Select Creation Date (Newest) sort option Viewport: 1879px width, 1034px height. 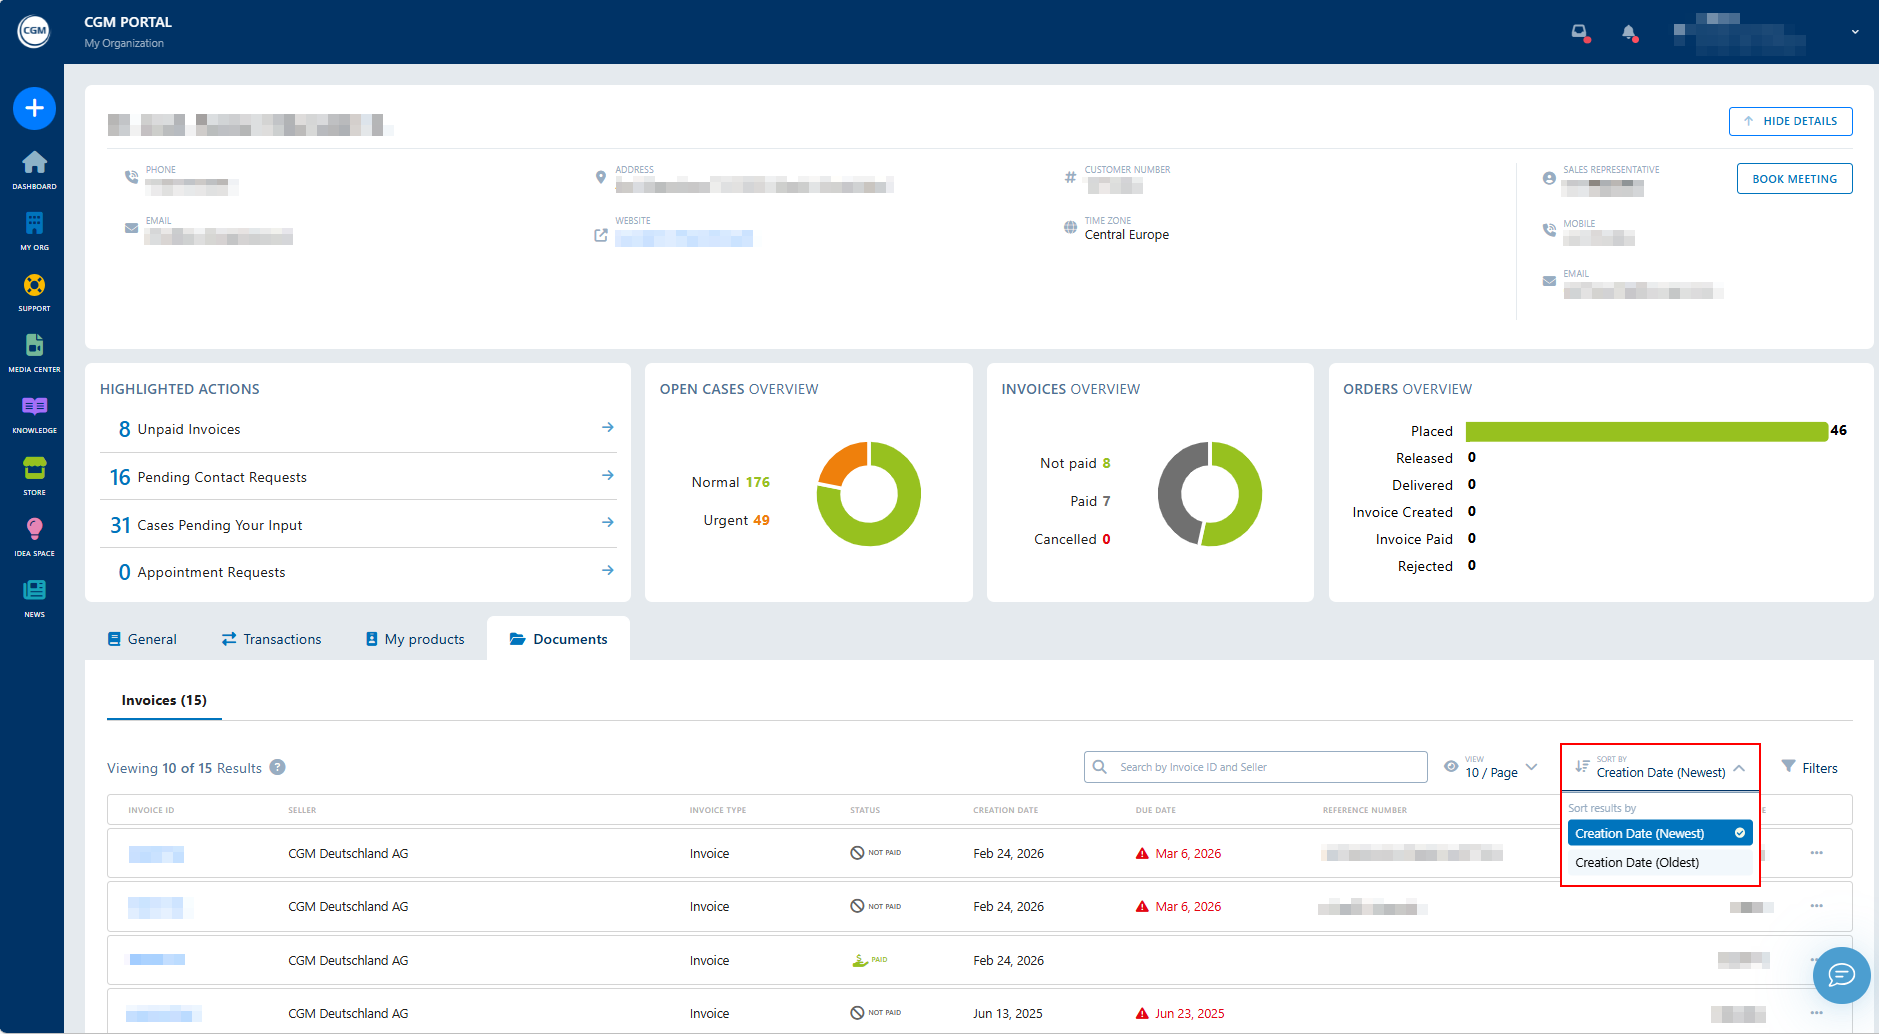click(x=1660, y=833)
